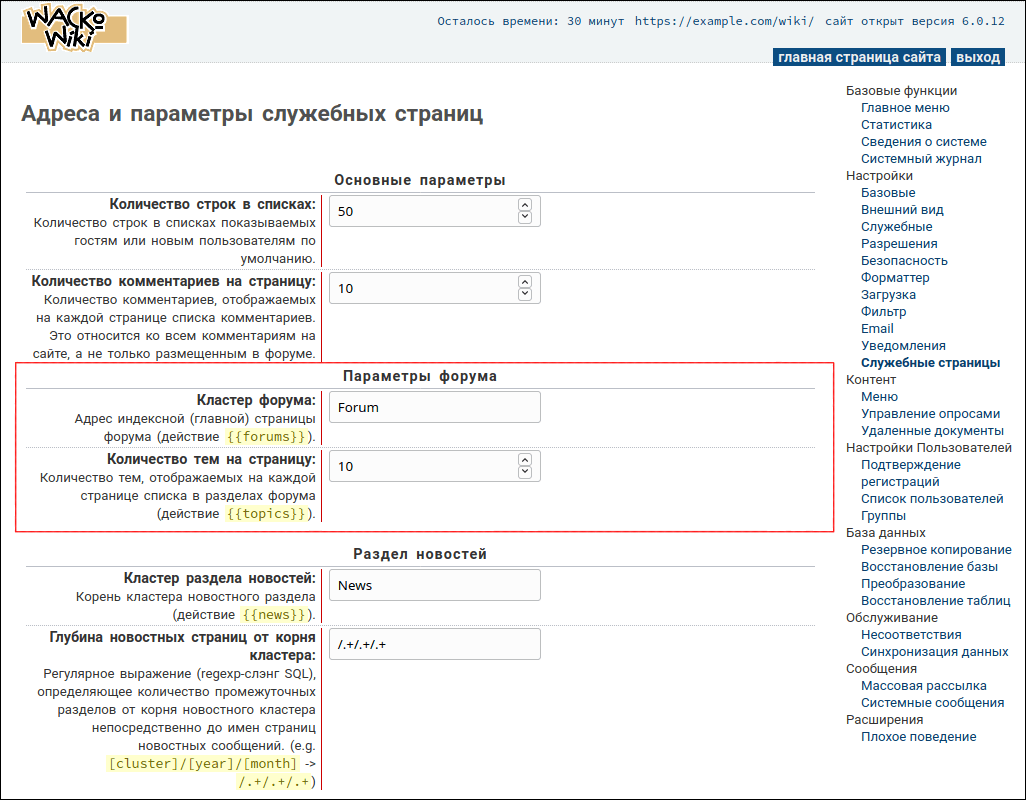Edit the news depth regexp field

pos(434,644)
